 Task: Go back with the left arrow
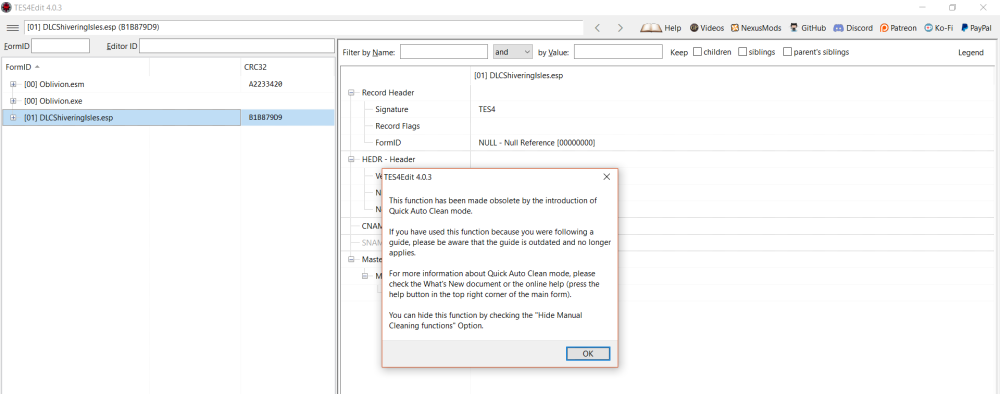click(x=598, y=28)
